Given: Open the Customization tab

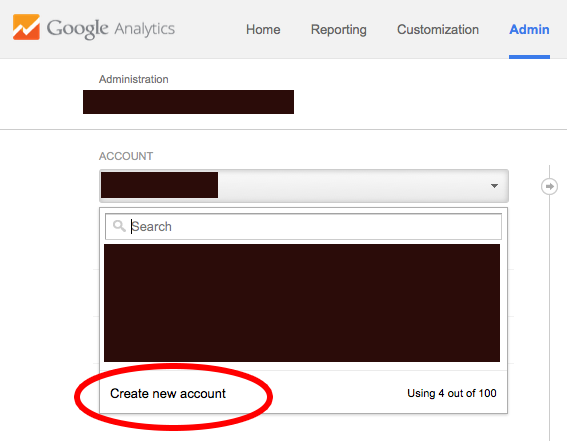Looking at the screenshot, I should pyautogui.click(x=438, y=29).
